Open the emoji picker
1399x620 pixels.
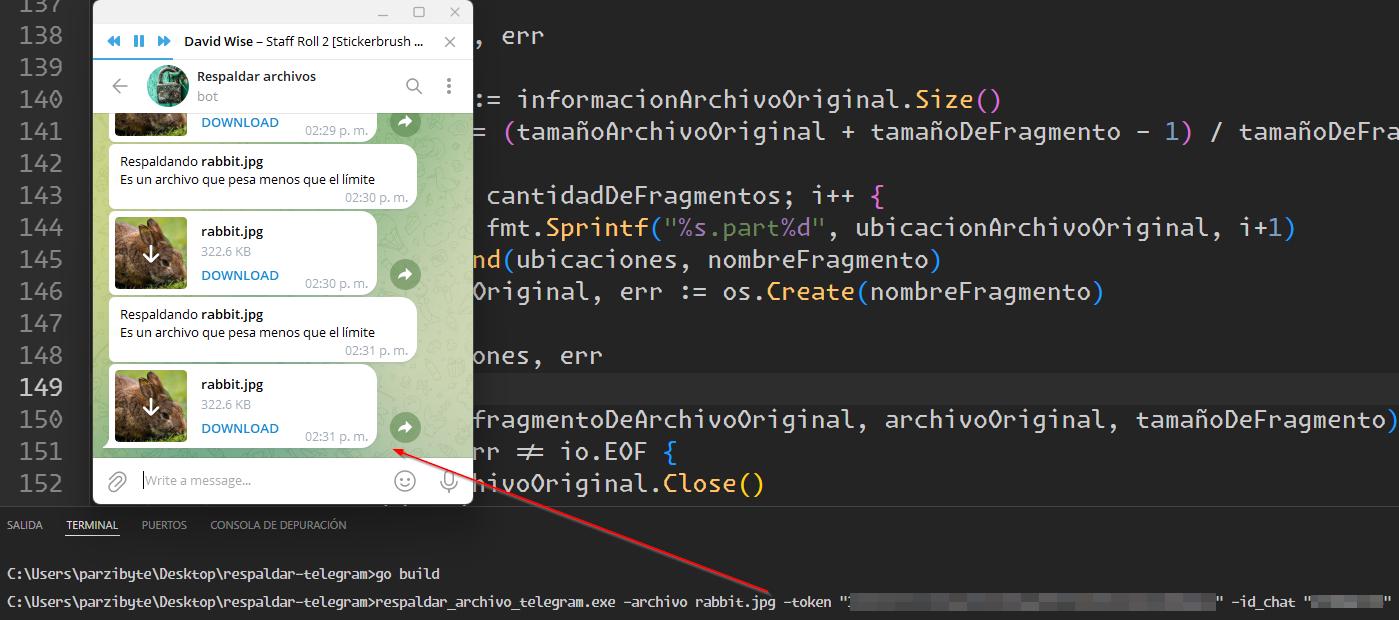405,481
